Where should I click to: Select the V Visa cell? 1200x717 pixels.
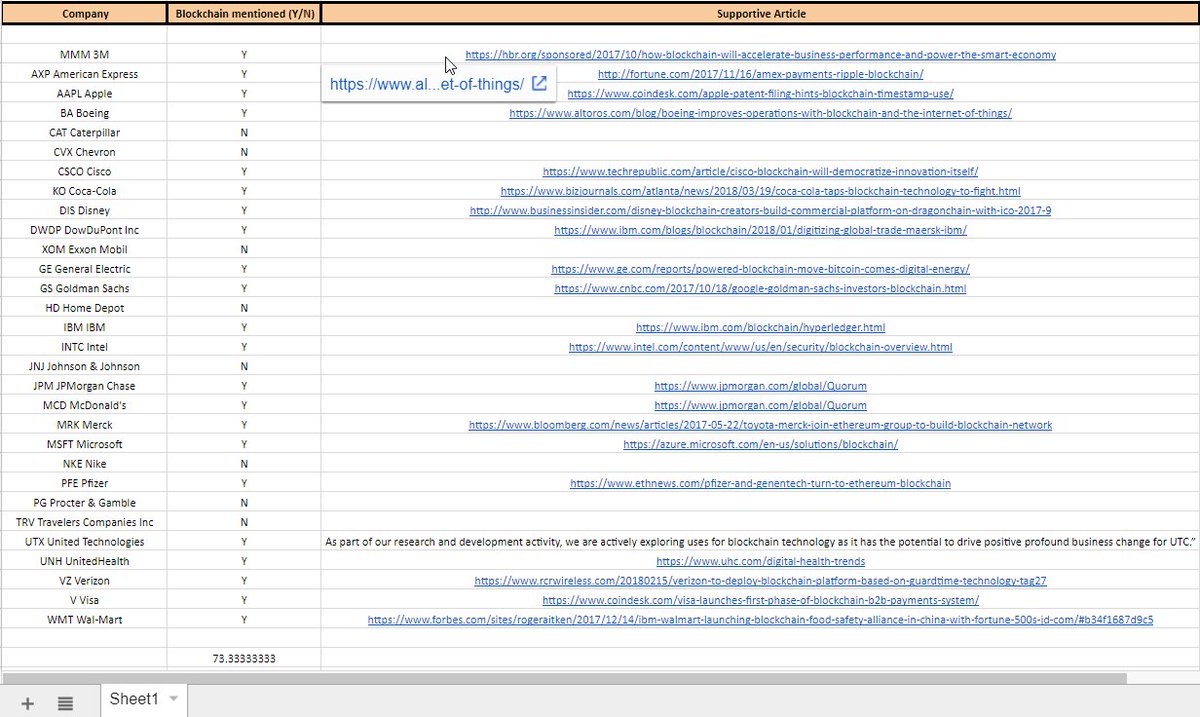[84, 601]
